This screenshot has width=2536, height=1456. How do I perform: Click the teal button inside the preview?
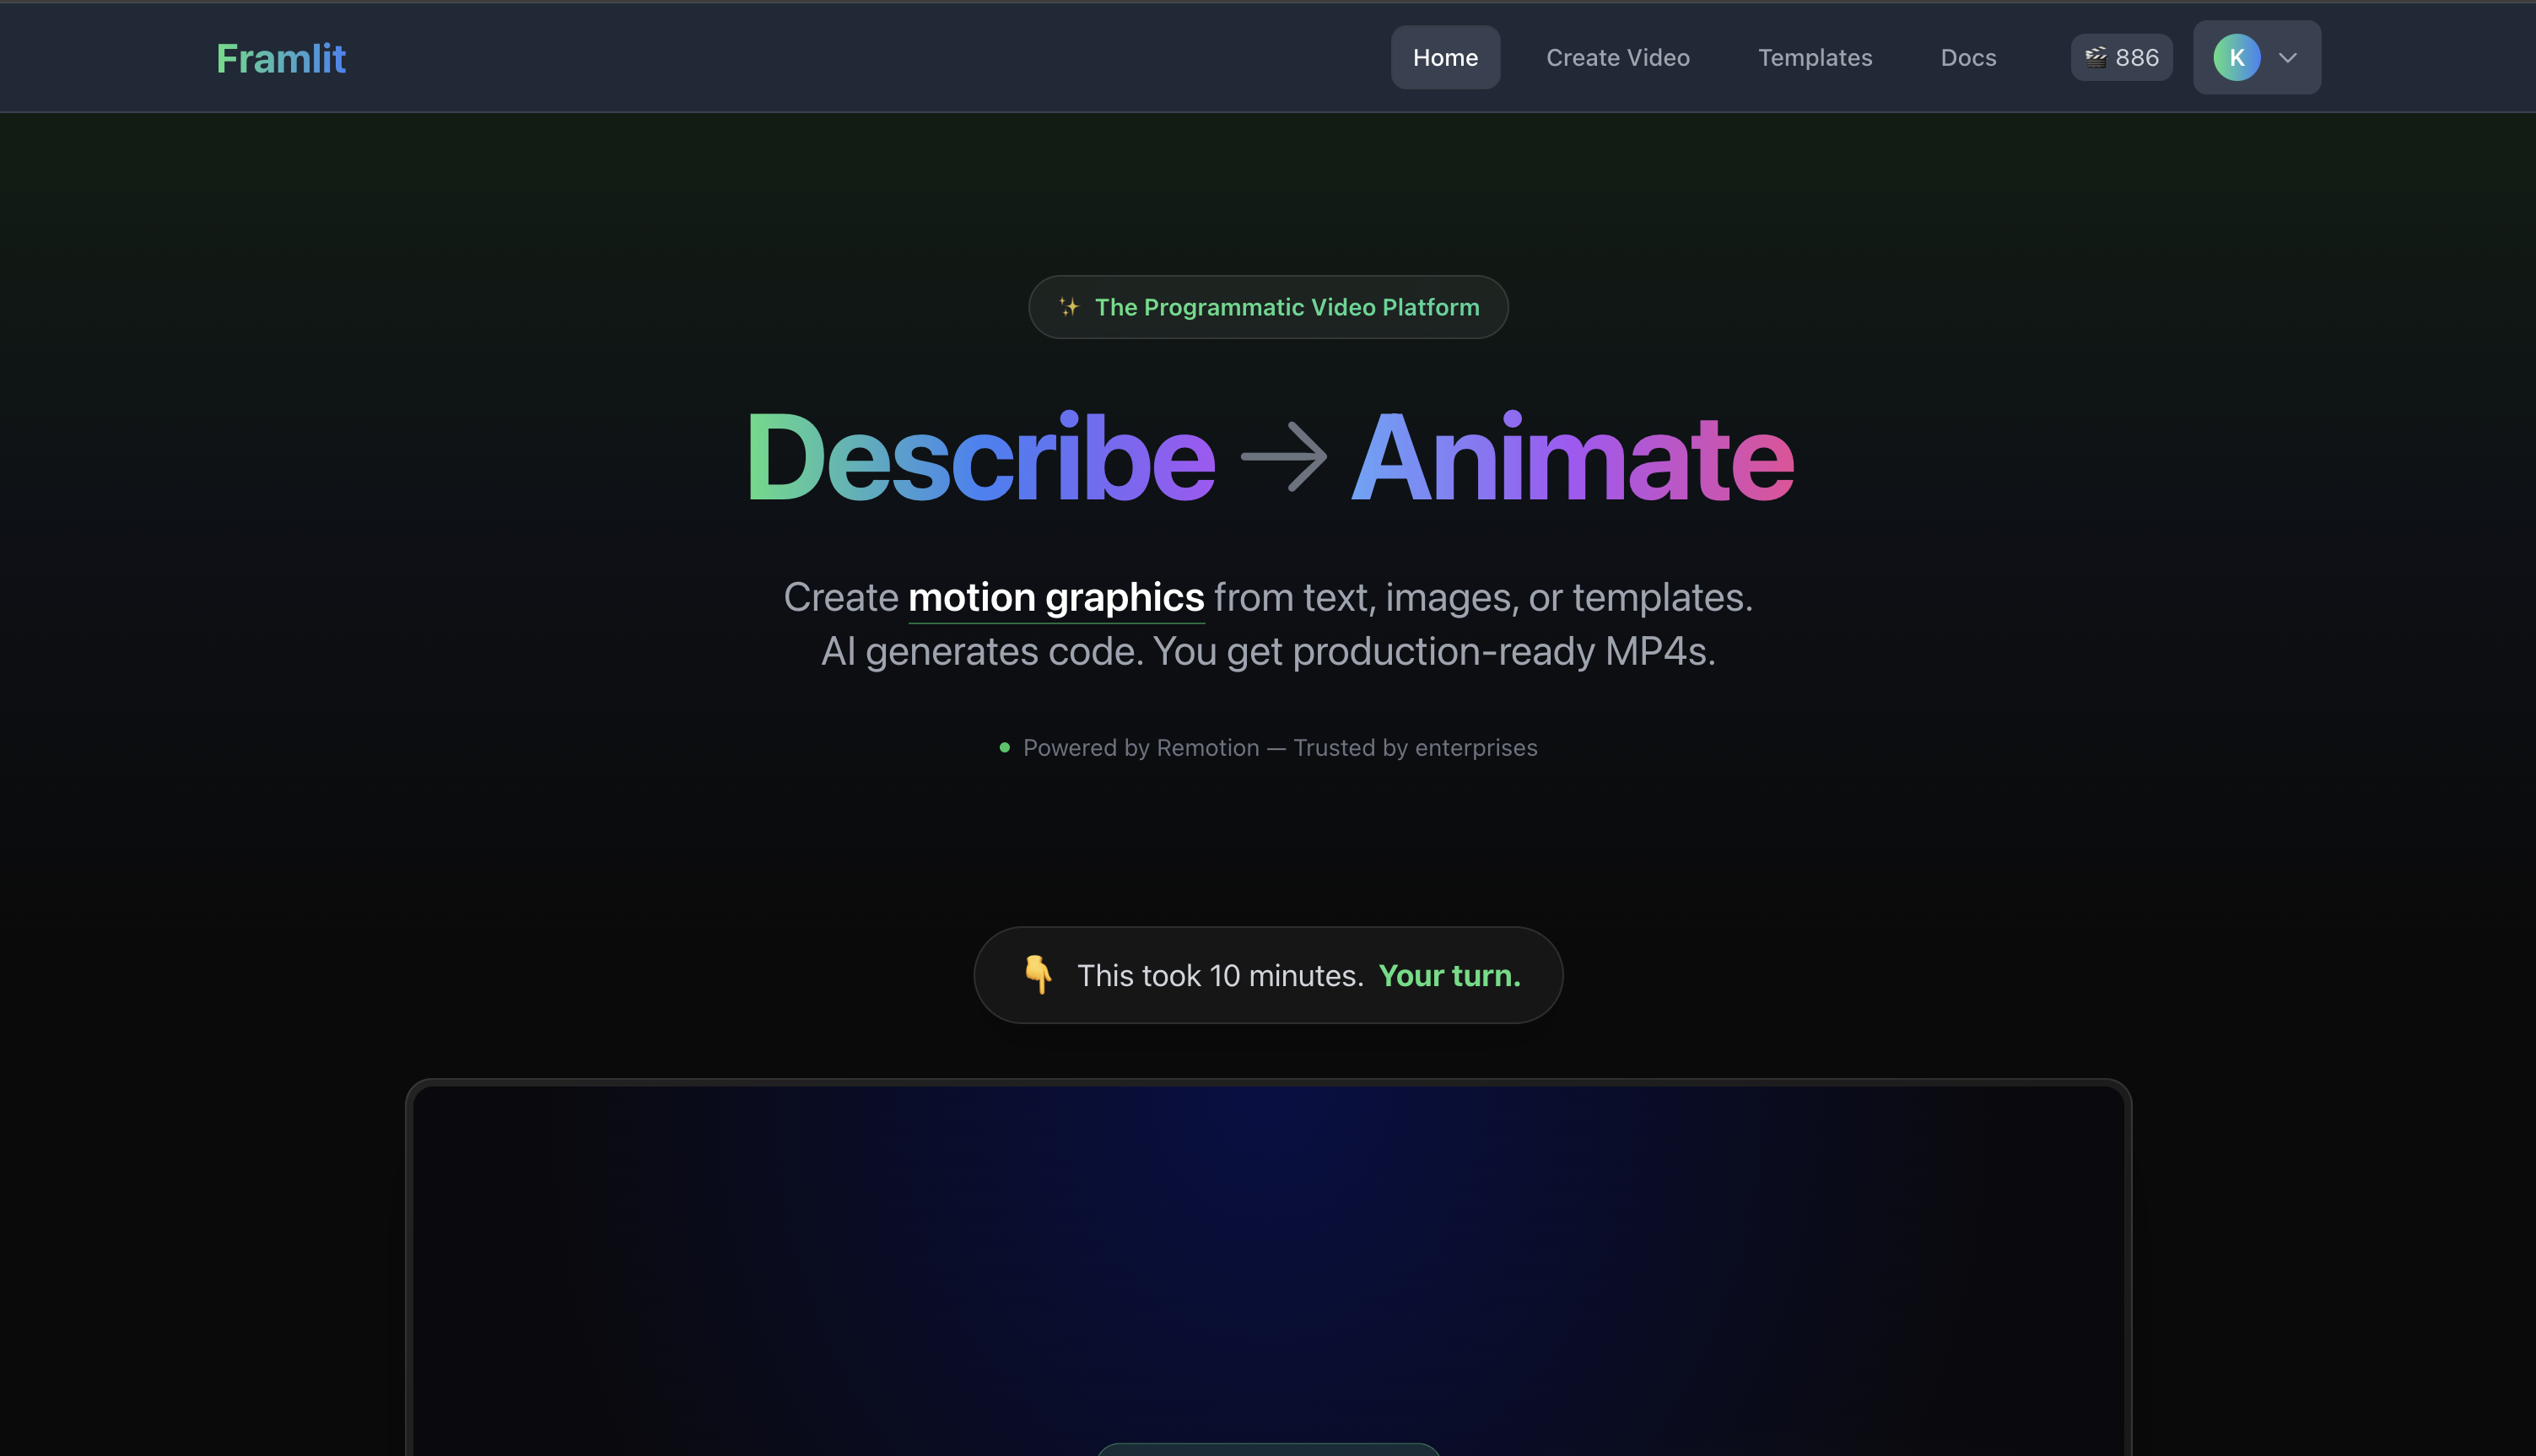click(x=1267, y=1450)
